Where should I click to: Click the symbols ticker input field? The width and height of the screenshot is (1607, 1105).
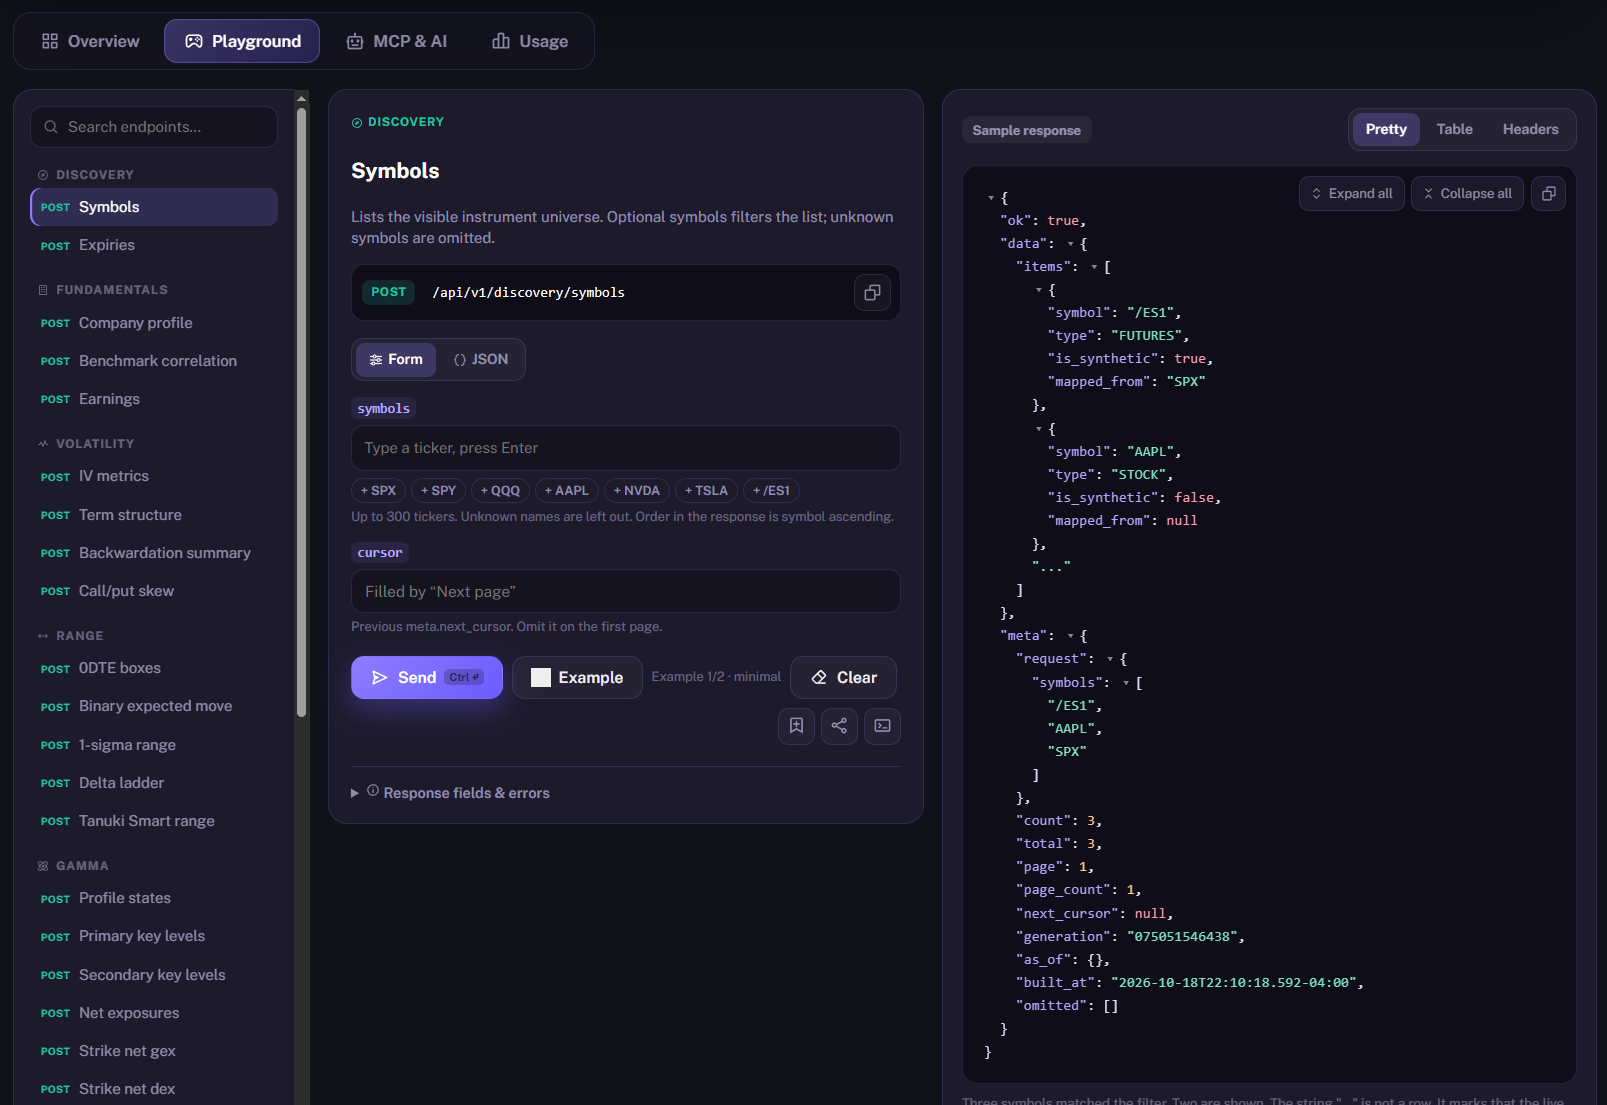[x=626, y=448]
